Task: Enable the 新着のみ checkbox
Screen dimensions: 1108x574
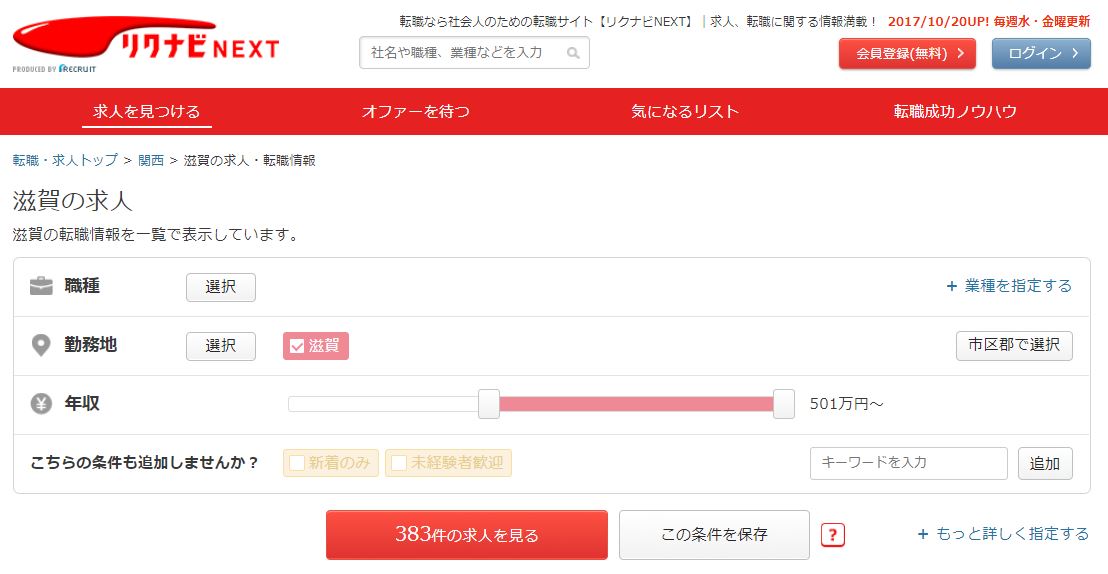Action: pos(297,463)
